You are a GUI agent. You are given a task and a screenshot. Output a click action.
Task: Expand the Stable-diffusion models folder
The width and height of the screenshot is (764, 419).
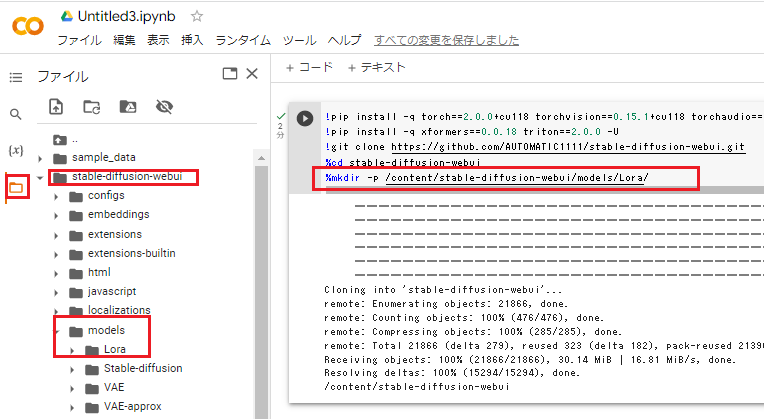pyautogui.click(x=74, y=368)
